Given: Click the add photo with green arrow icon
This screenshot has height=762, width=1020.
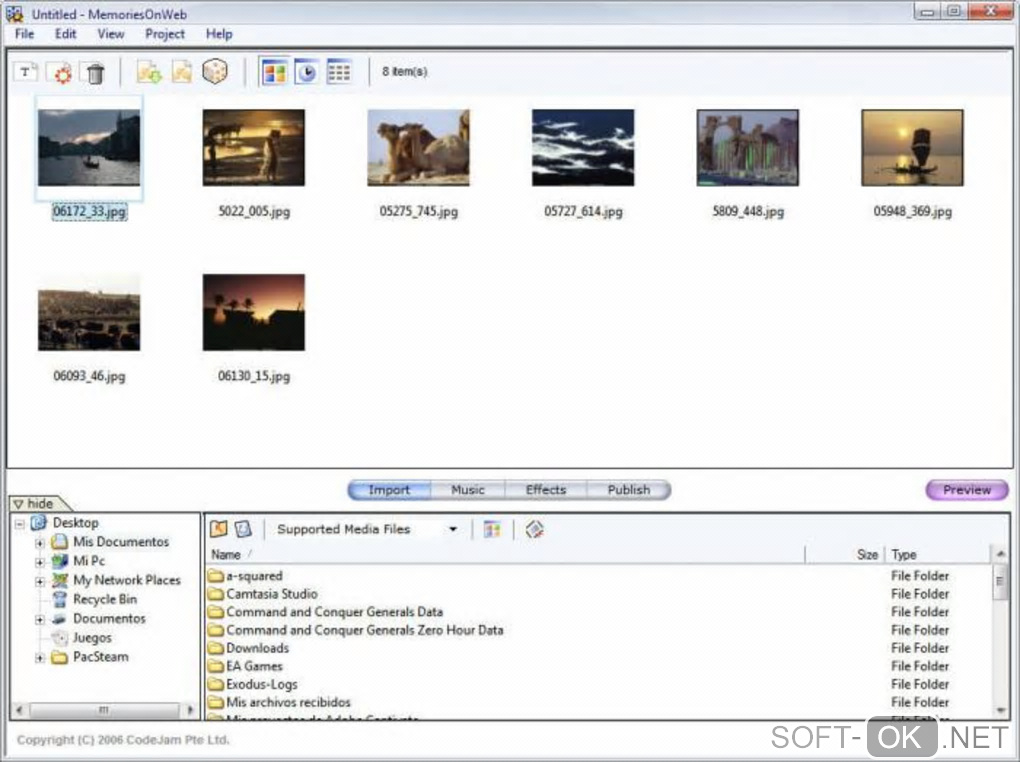Looking at the screenshot, I should pyautogui.click(x=149, y=72).
